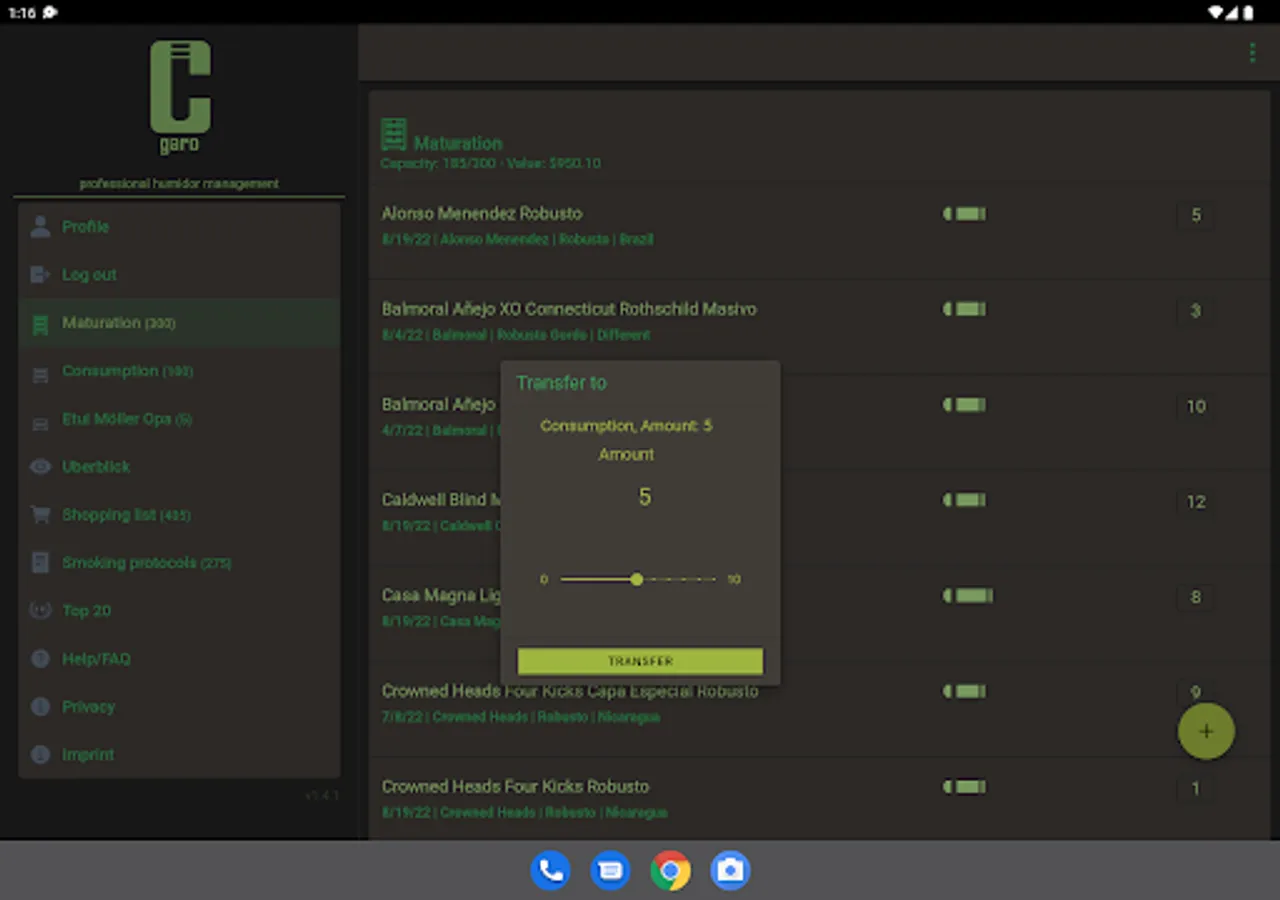The image size is (1280, 900).
Task: Open Messages app from the dock
Action: 610,870
